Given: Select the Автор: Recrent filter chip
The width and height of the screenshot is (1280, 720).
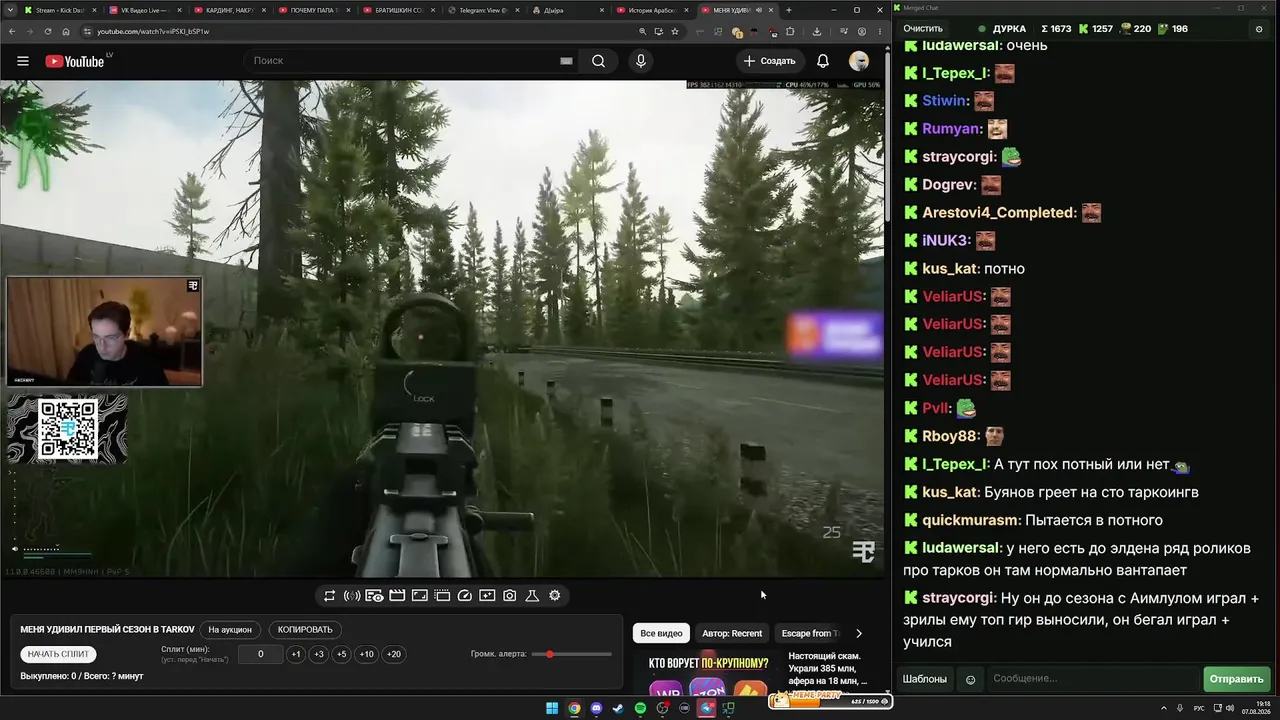Looking at the screenshot, I should click(732, 633).
